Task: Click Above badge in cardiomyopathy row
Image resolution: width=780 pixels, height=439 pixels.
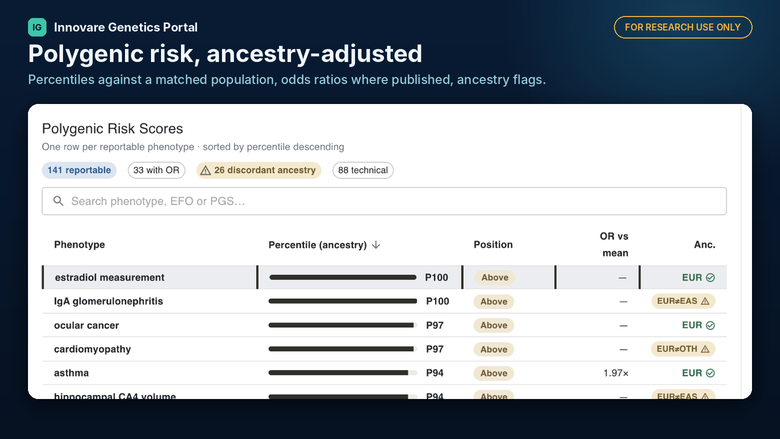Action: point(493,349)
